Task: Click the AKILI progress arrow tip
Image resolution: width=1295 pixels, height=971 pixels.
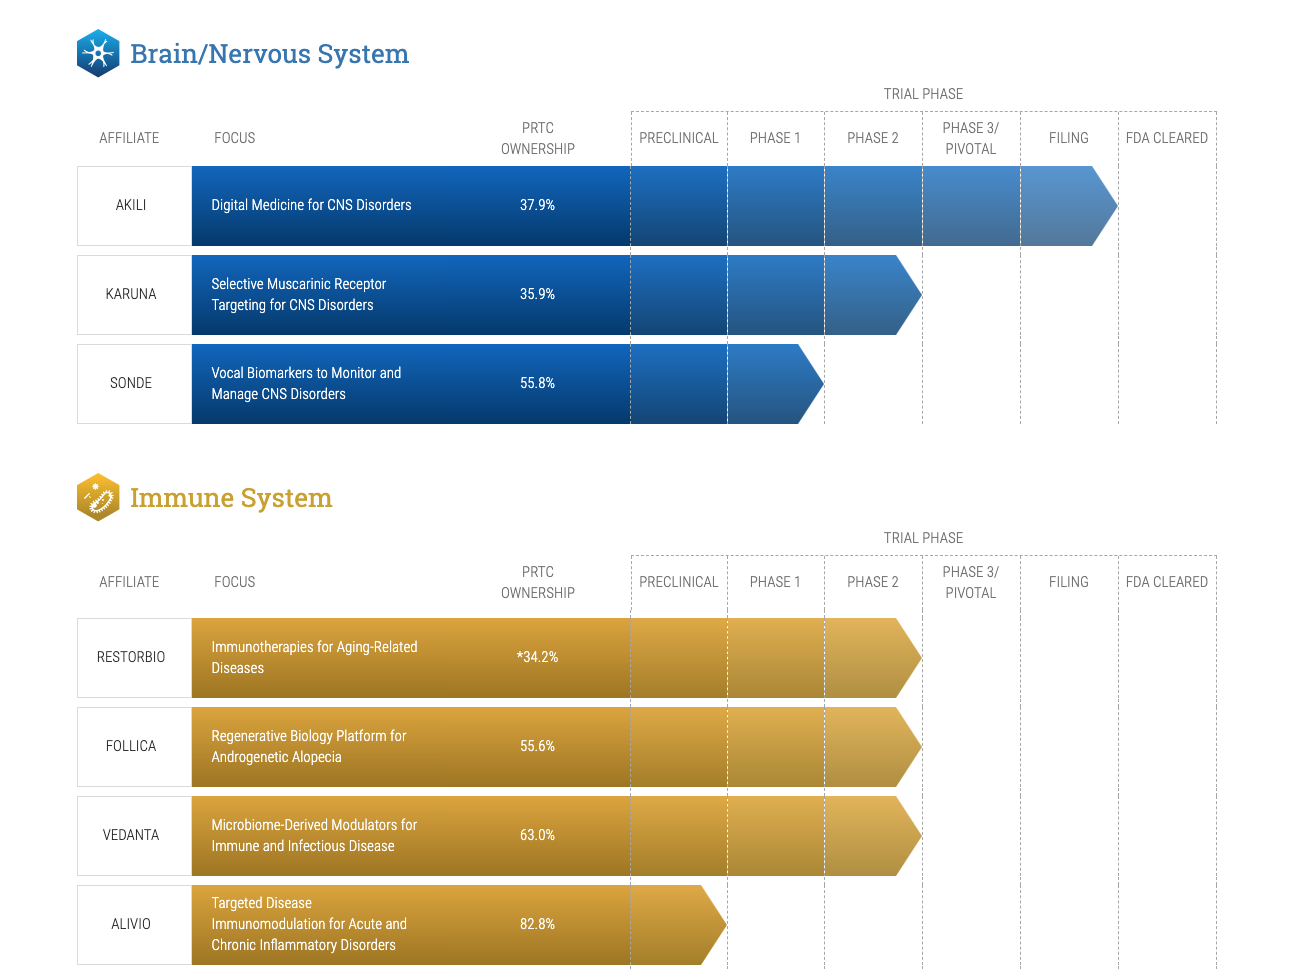Action: point(1105,206)
